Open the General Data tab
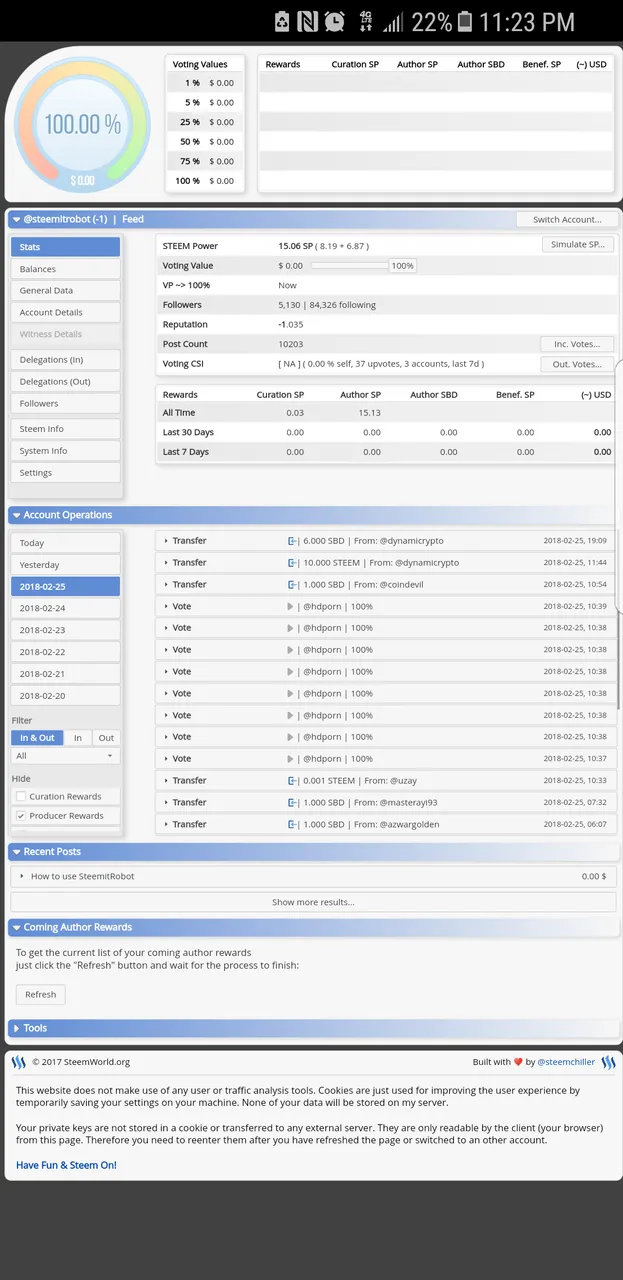The width and height of the screenshot is (623, 1280). point(65,291)
